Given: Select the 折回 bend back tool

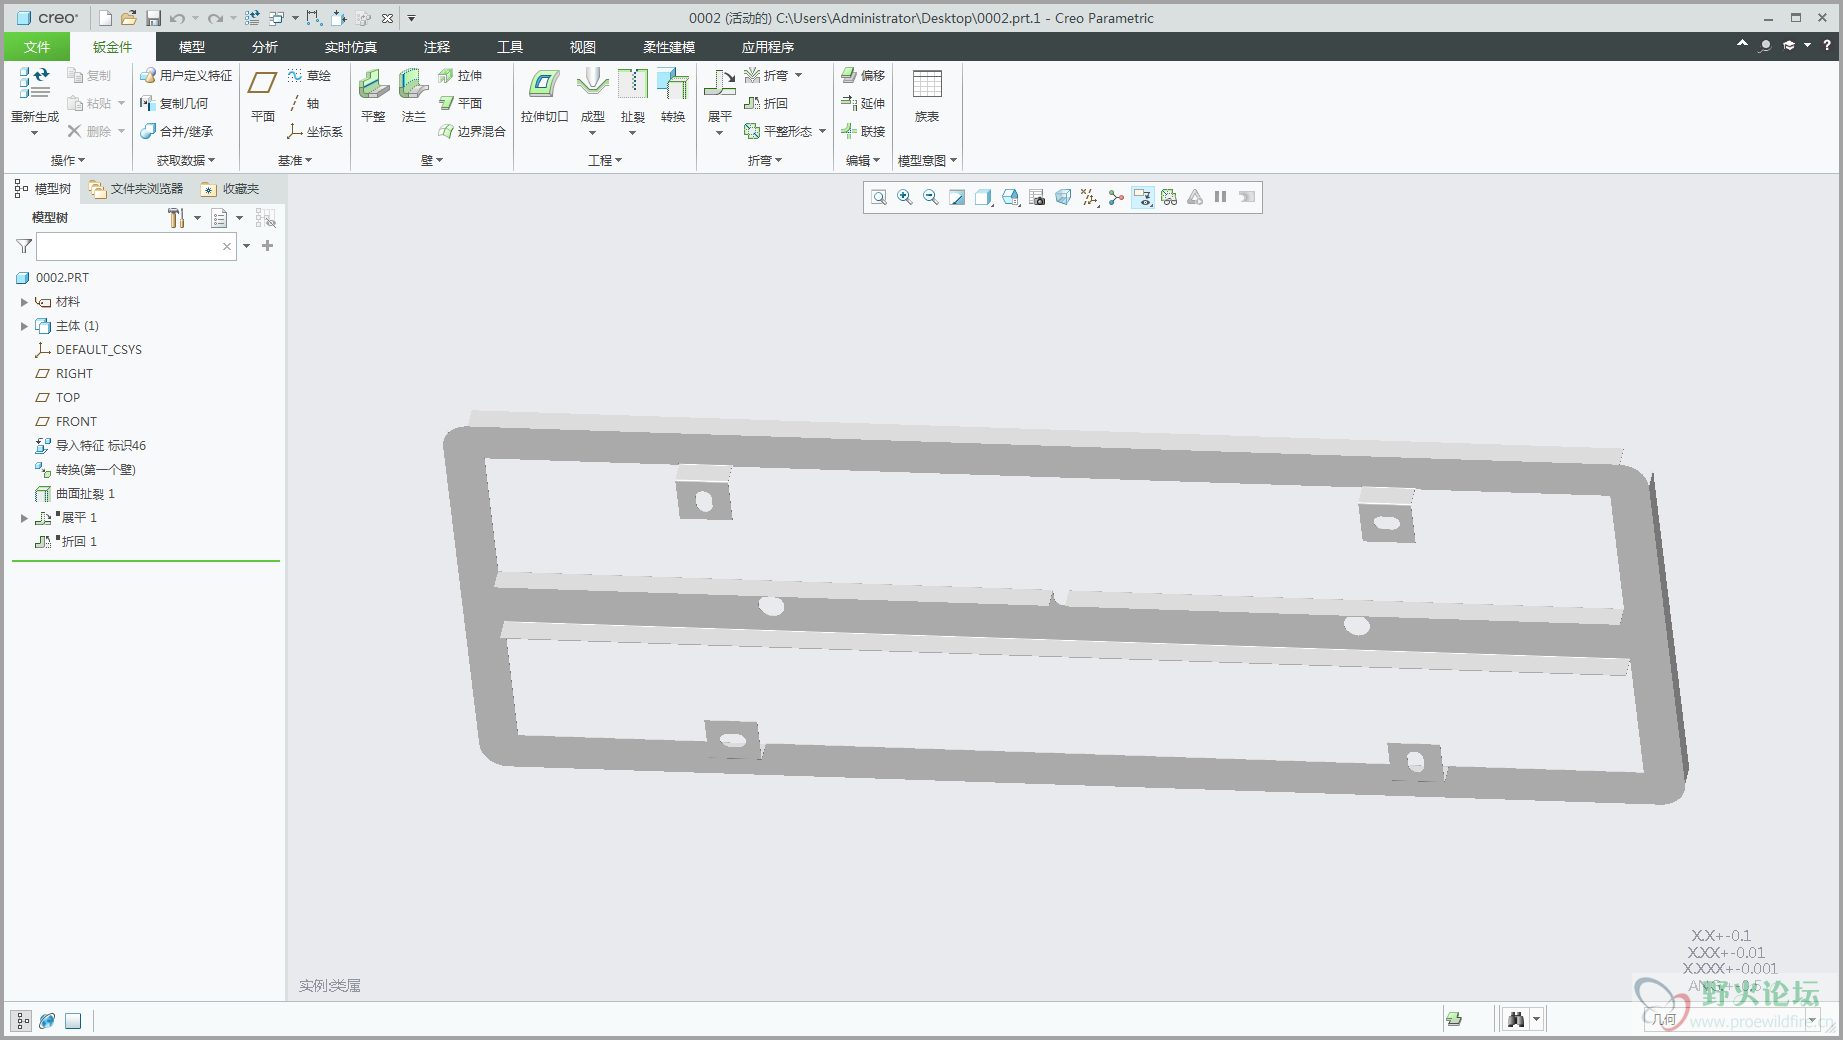Looking at the screenshot, I should click(x=766, y=104).
